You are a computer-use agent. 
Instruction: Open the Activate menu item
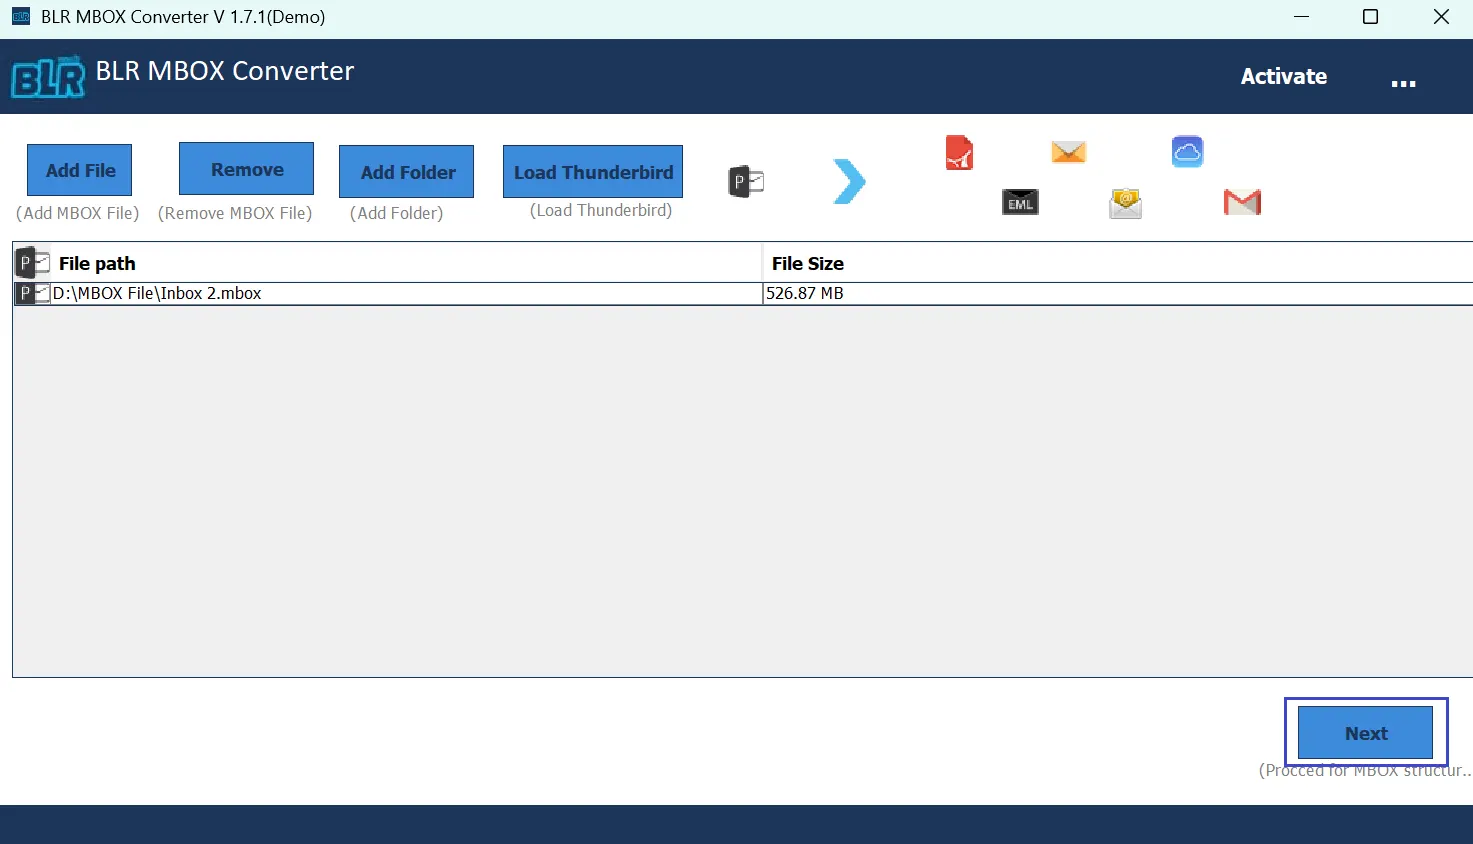1284,76
